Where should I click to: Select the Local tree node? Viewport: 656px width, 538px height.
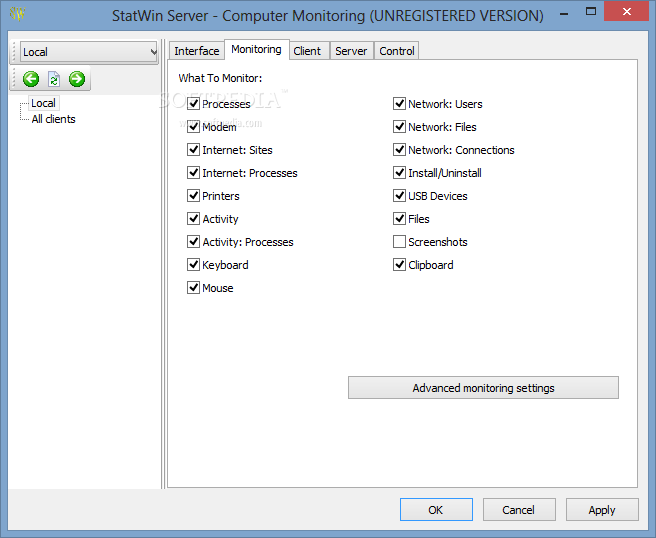pos(44,103)
